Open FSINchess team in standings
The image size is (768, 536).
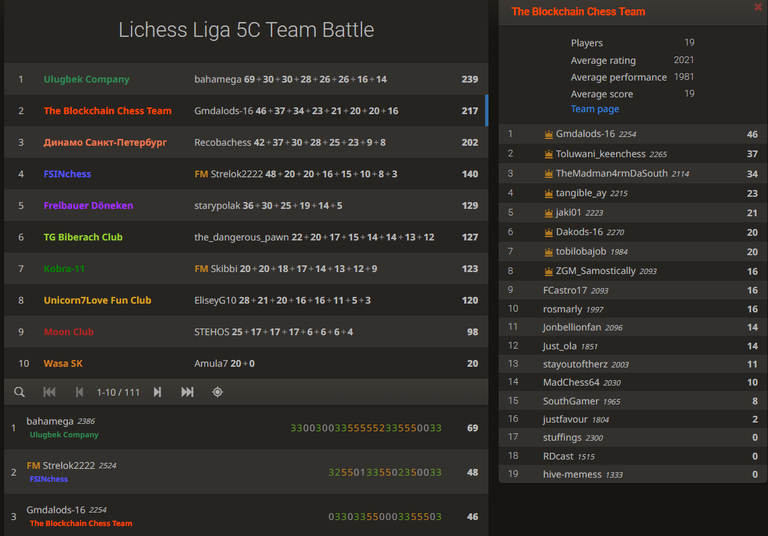click(x=246, y=174)
